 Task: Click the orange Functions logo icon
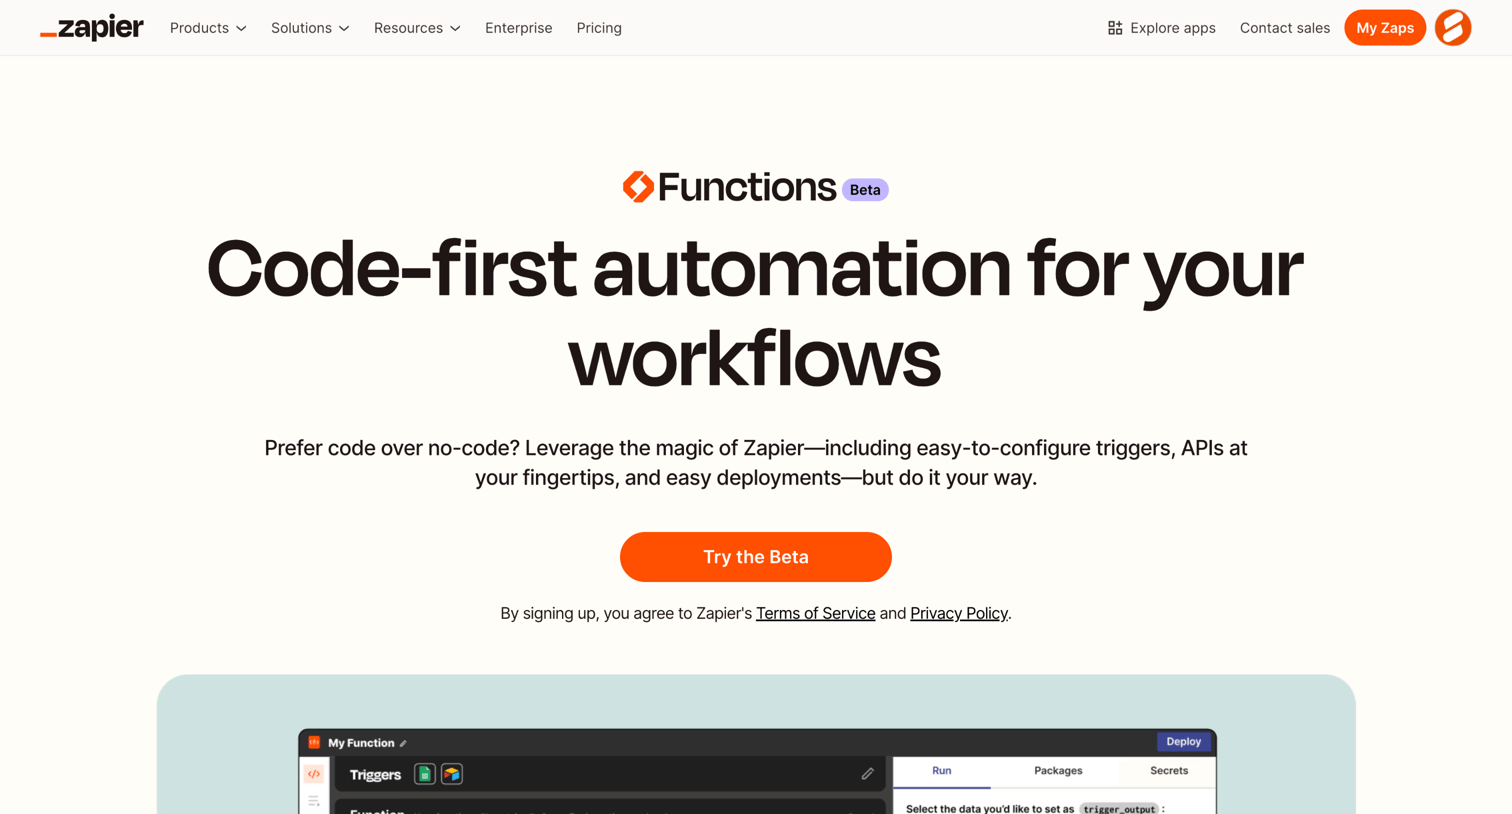pyautogui.click(x=638, y=187)
